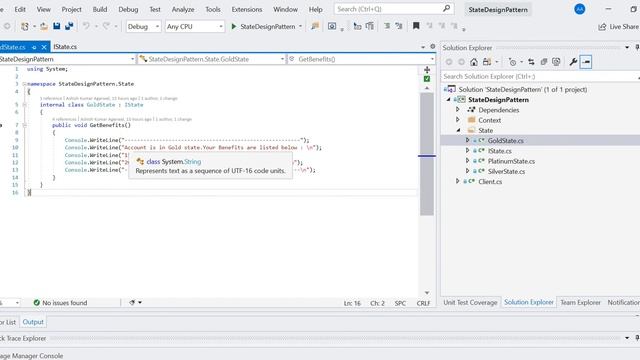Open Properties wrench icon in Solution Explorer
640x360 pixels.
click(573, 62)
